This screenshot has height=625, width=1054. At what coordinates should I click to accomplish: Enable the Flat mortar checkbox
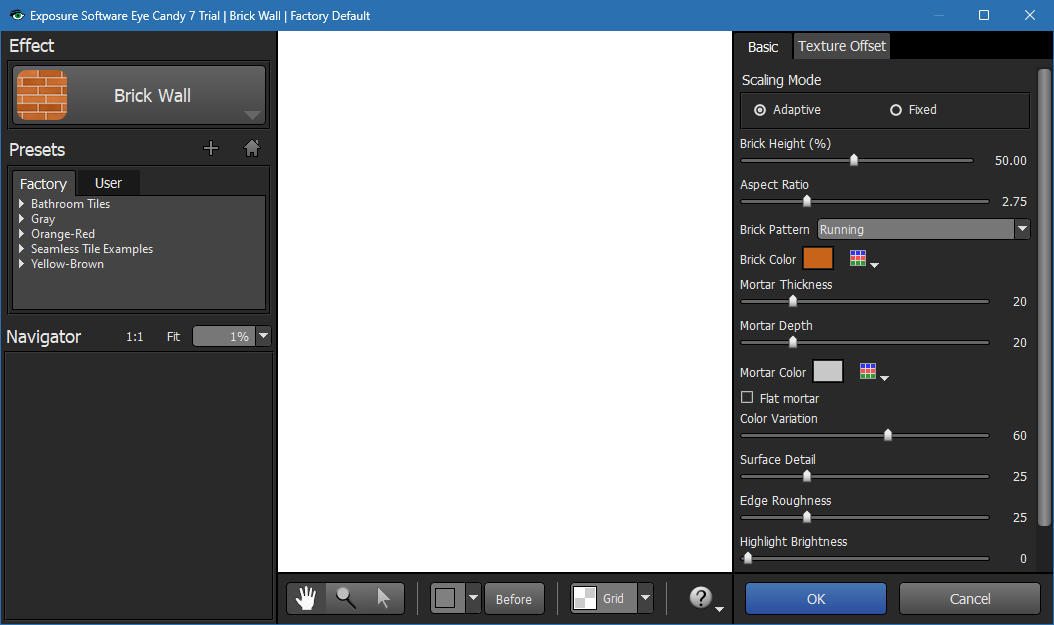click(x=747, y=398)
